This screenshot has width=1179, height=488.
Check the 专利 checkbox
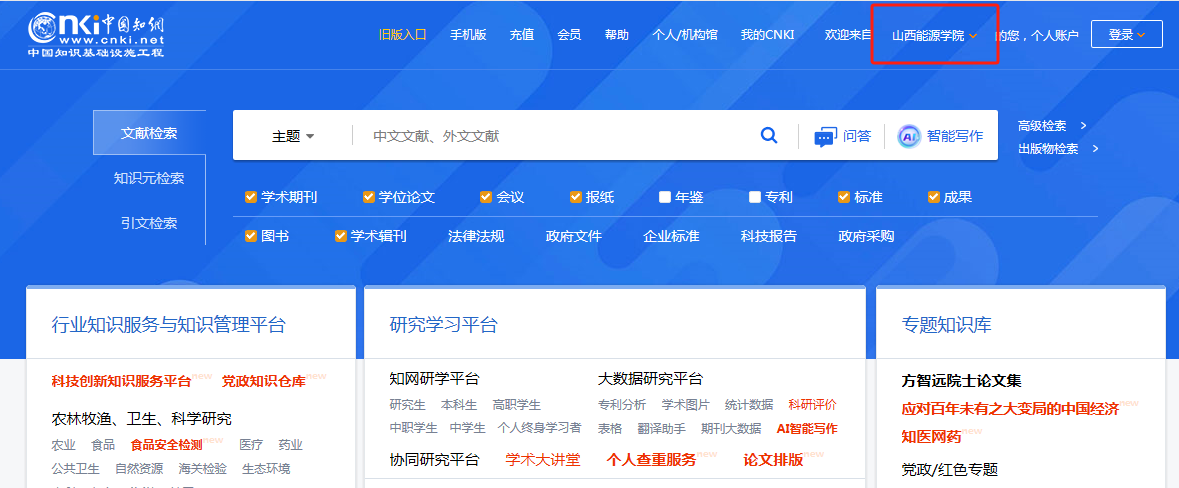pyautogui.click(x=755, y=197)
